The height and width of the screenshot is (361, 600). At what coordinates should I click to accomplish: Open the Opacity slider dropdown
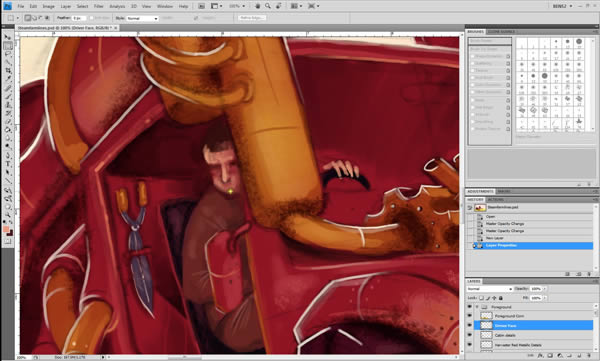coord(545,289)
